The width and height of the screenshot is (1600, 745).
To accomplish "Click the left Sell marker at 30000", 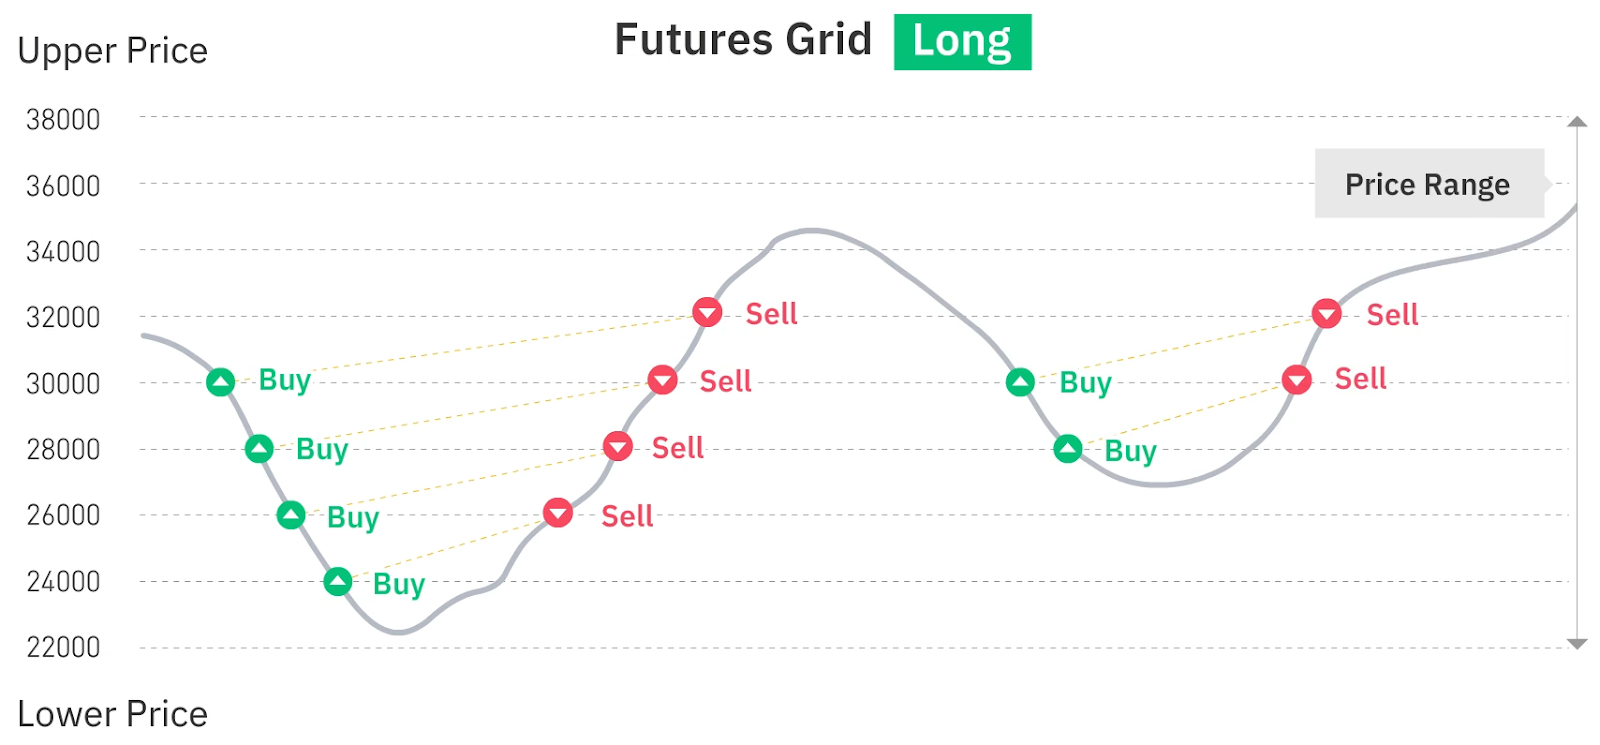I will pos(662,380).
